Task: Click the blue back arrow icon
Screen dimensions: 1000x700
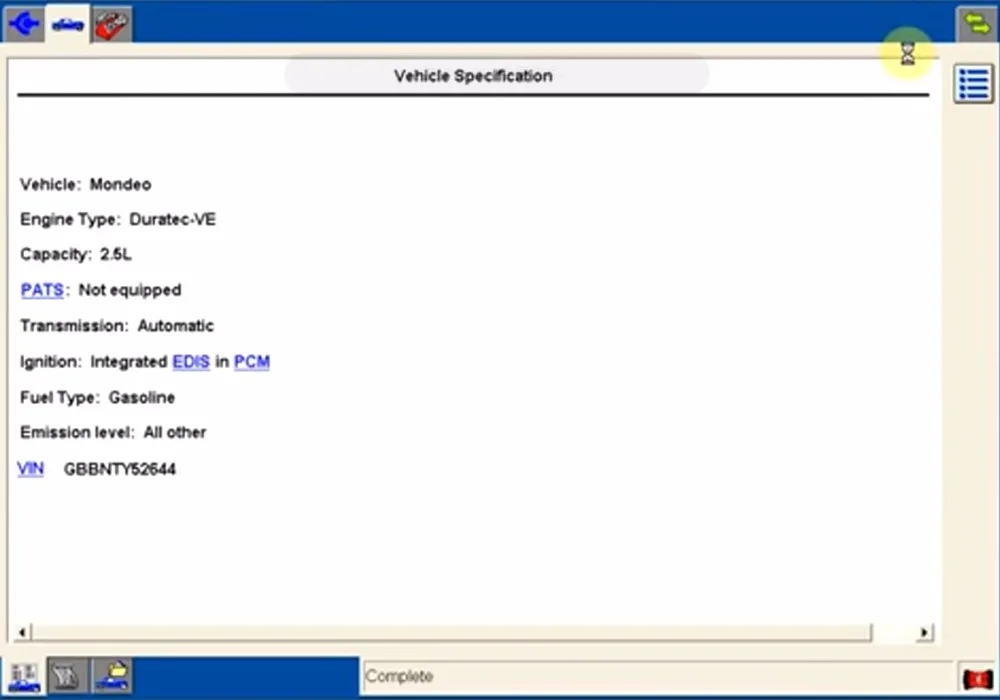Action: pyautogui.click(x=24, y=24)
